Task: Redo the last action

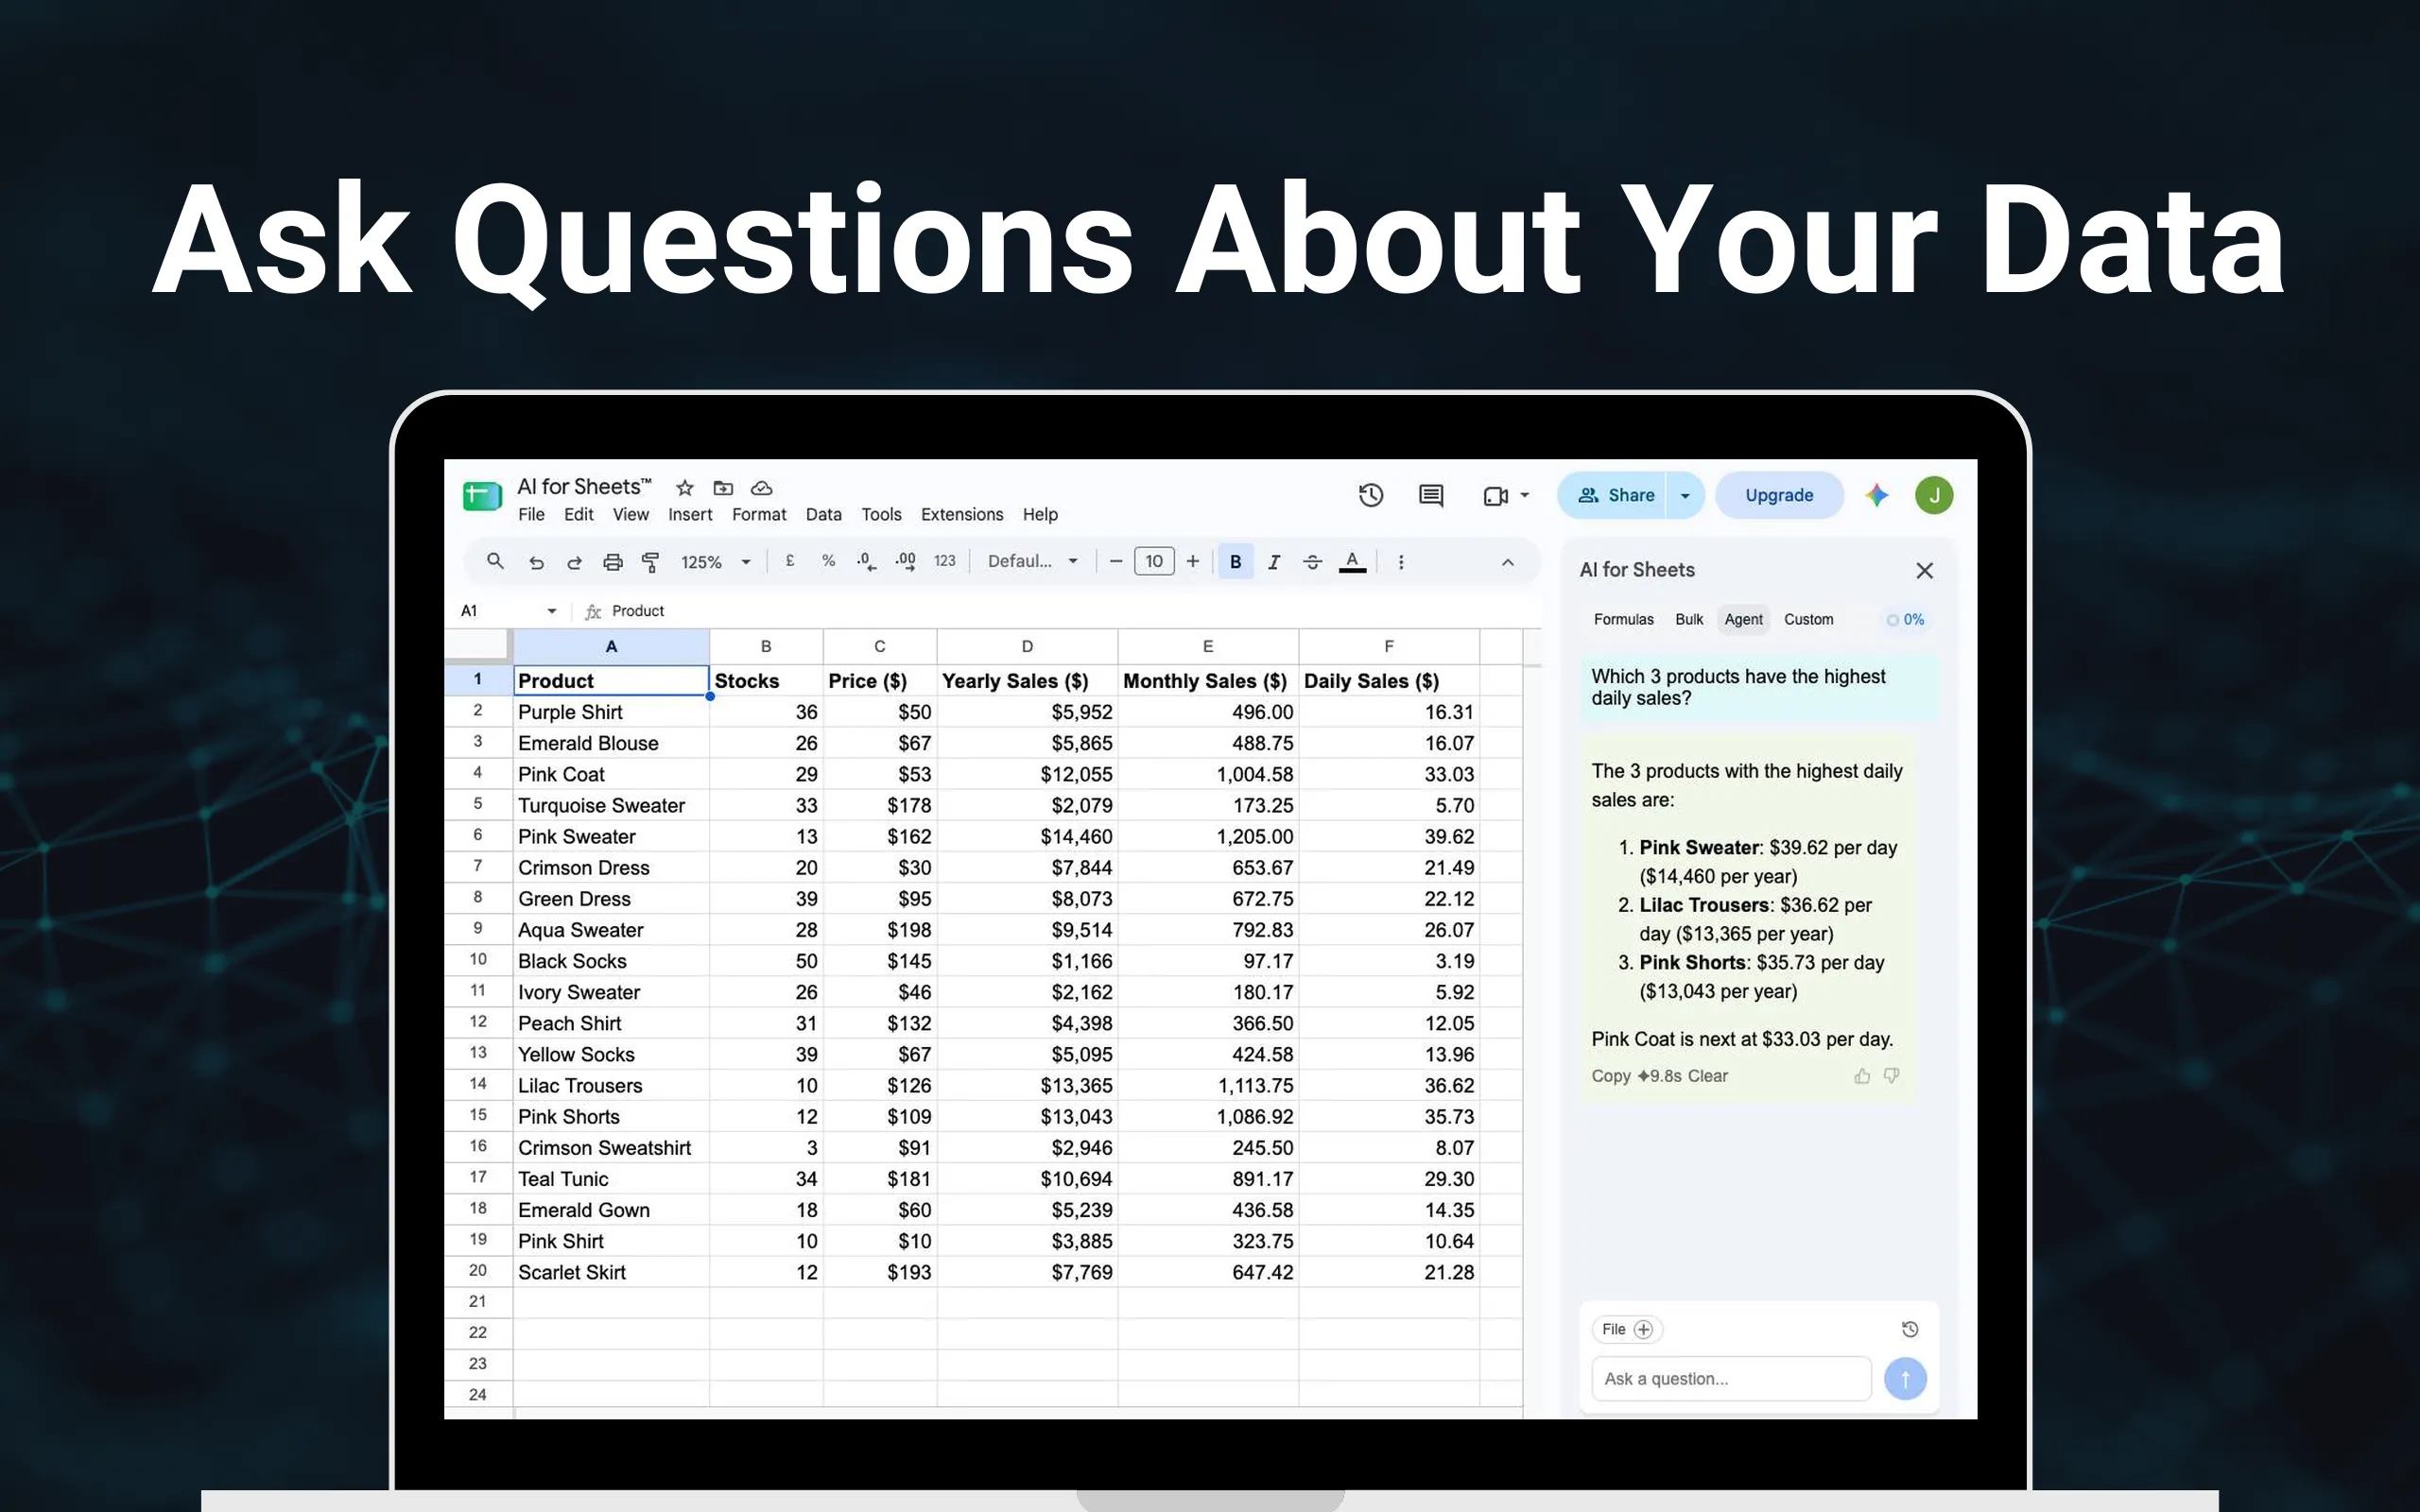Action: 574,562
